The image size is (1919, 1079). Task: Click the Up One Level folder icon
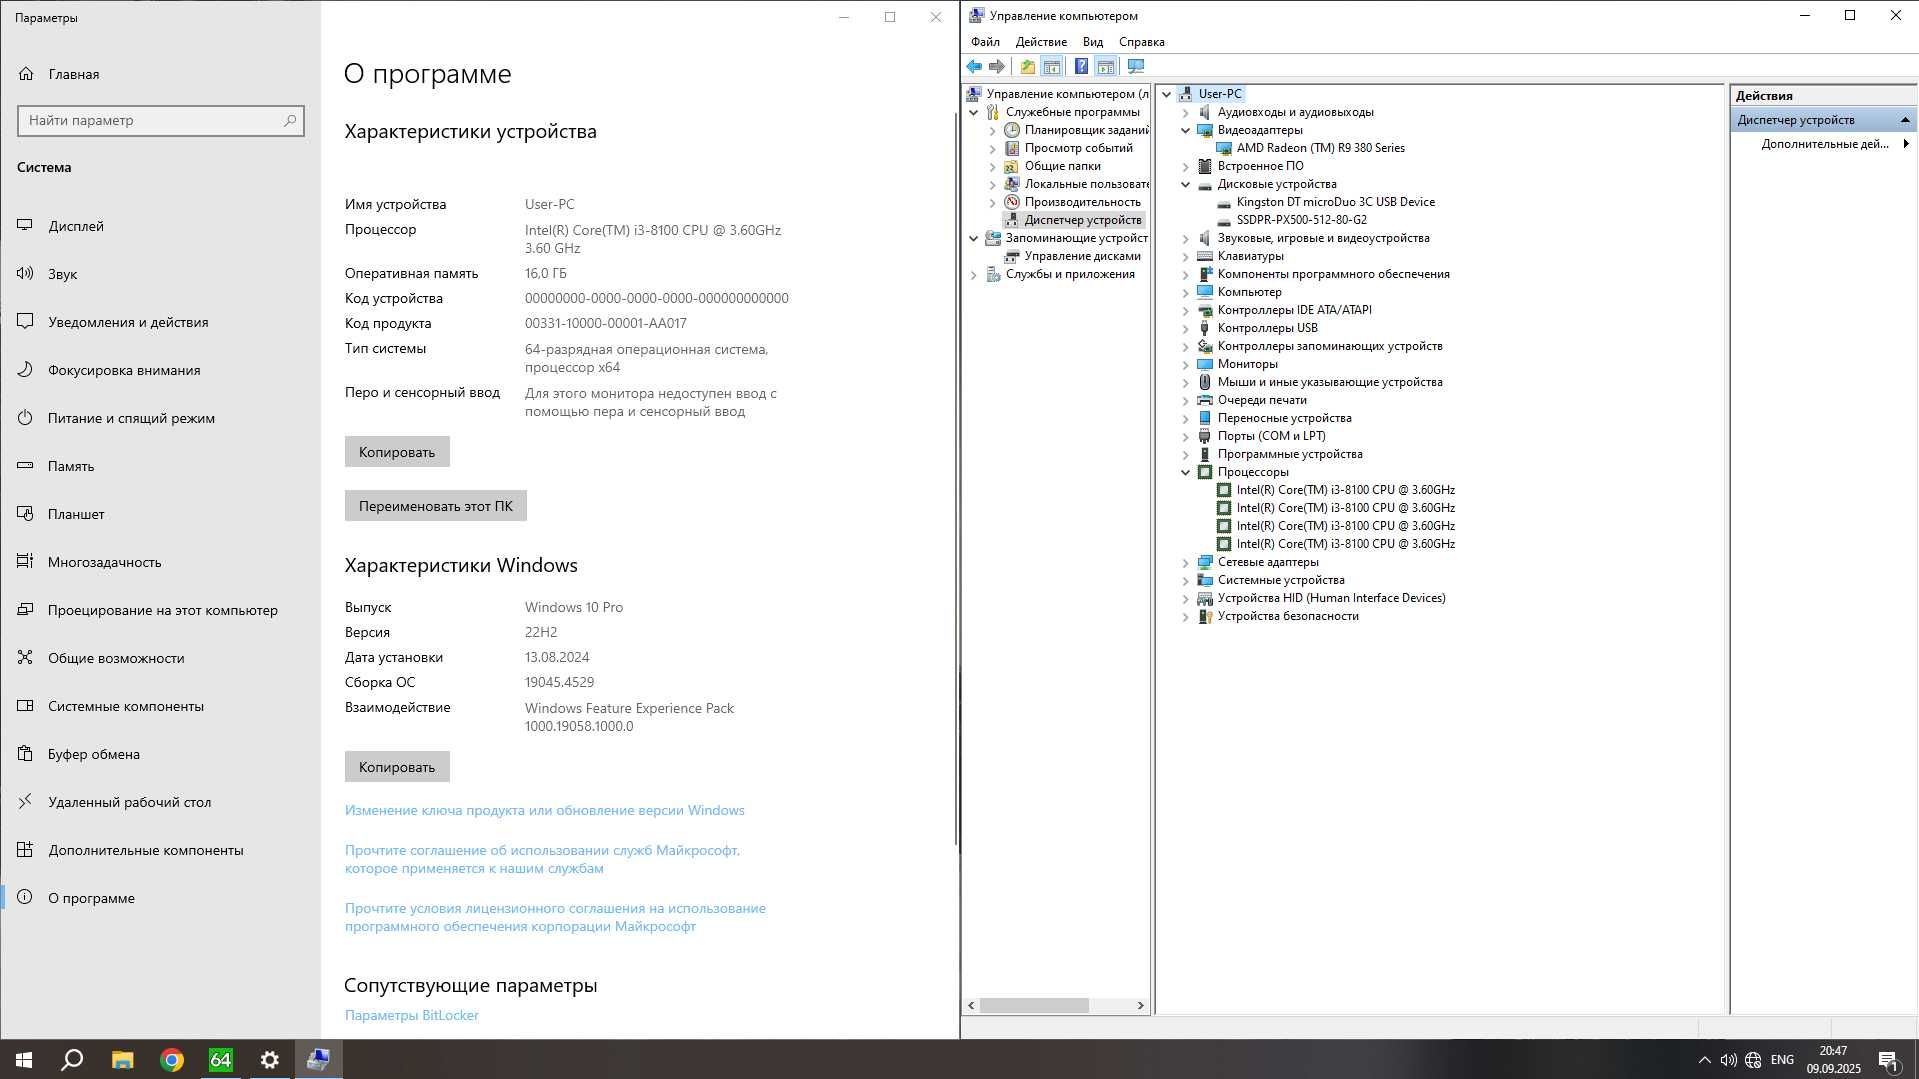click(x=1027, y=67)
